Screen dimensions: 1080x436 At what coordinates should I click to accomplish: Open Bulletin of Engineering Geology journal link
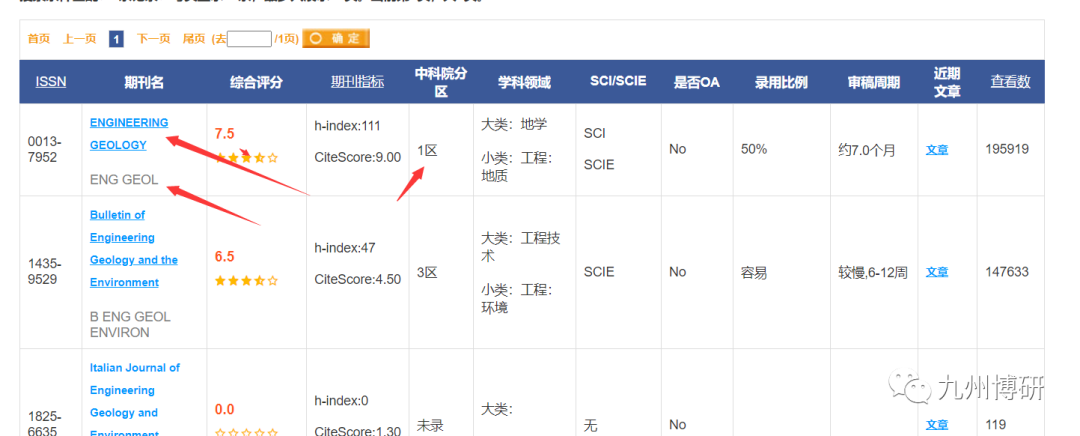coord(134,249)
